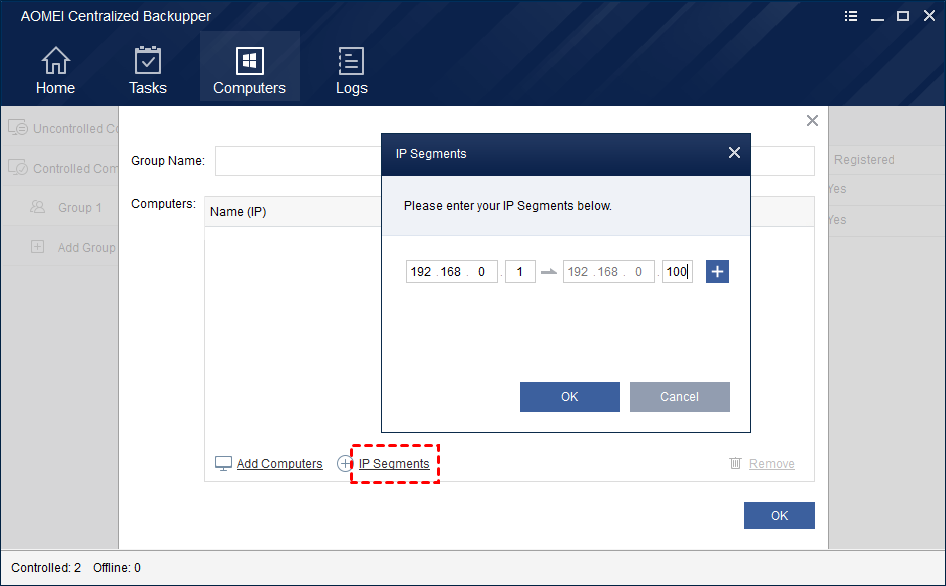Click the Controlled: 2 status text

pos(46,568)
